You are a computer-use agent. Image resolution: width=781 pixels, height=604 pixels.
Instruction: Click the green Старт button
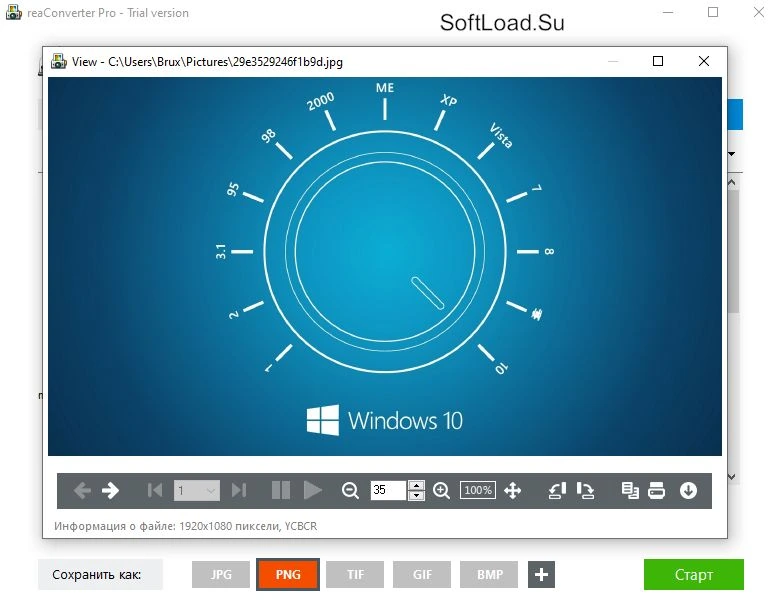click(694, 575)
